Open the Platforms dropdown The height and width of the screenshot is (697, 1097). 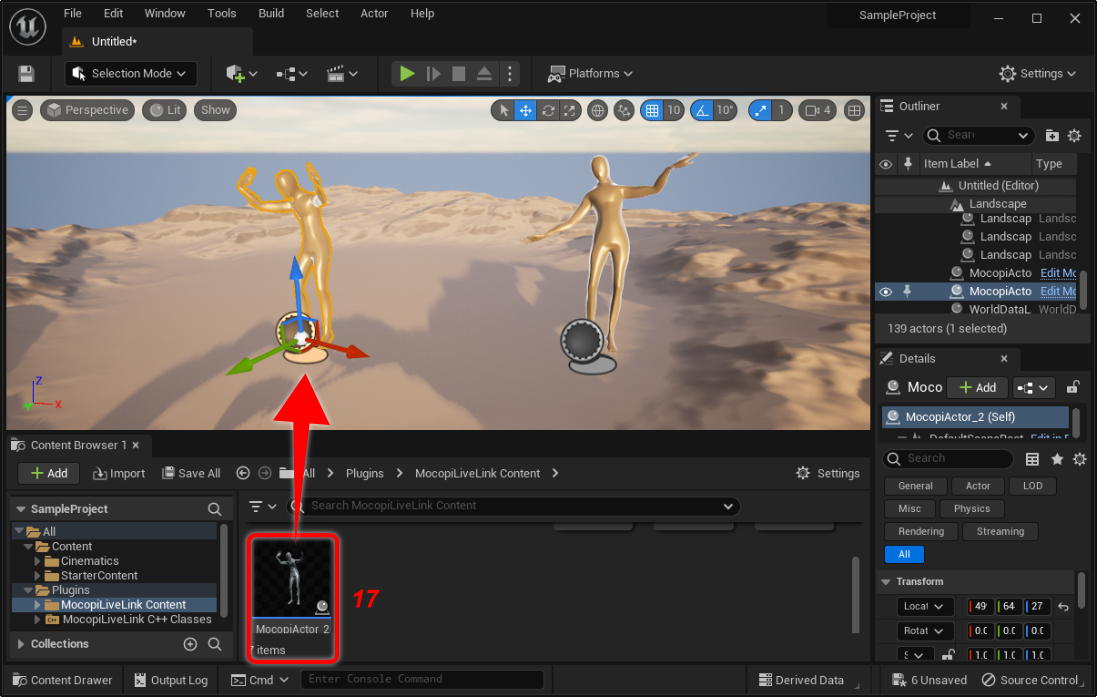(591, 74)
